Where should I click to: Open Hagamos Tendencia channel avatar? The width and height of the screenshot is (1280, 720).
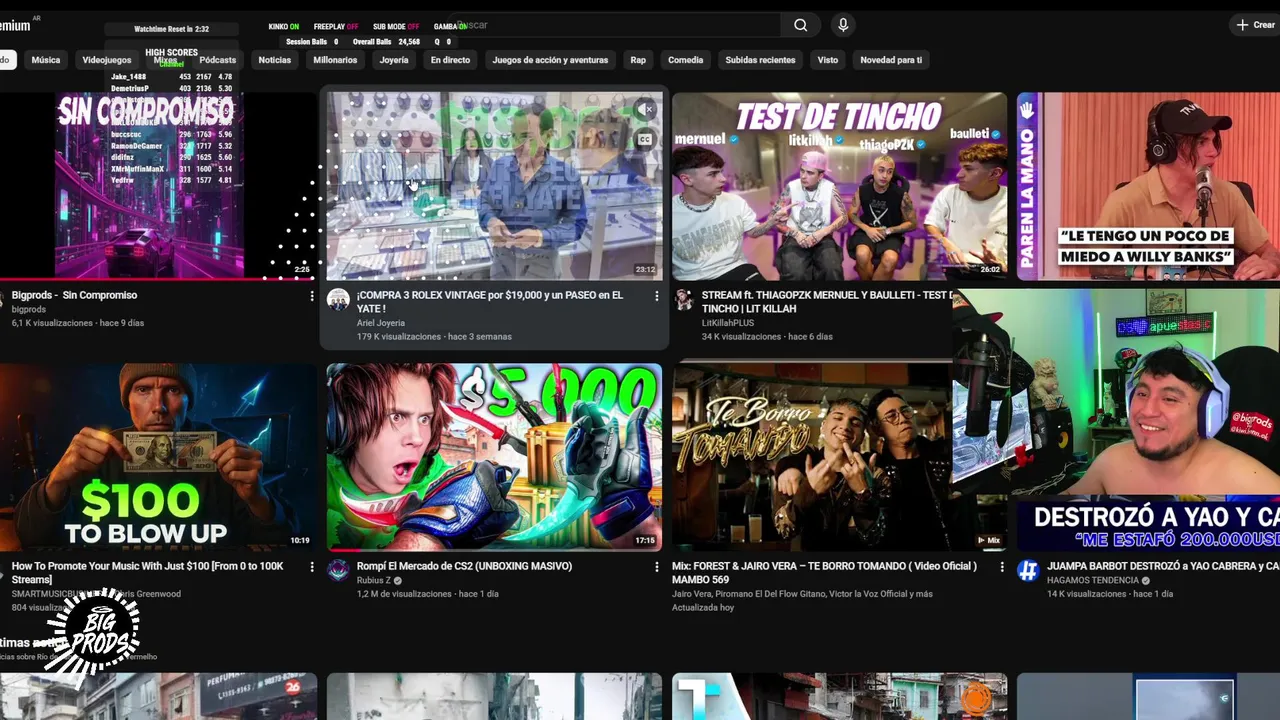coord(1028,571)
